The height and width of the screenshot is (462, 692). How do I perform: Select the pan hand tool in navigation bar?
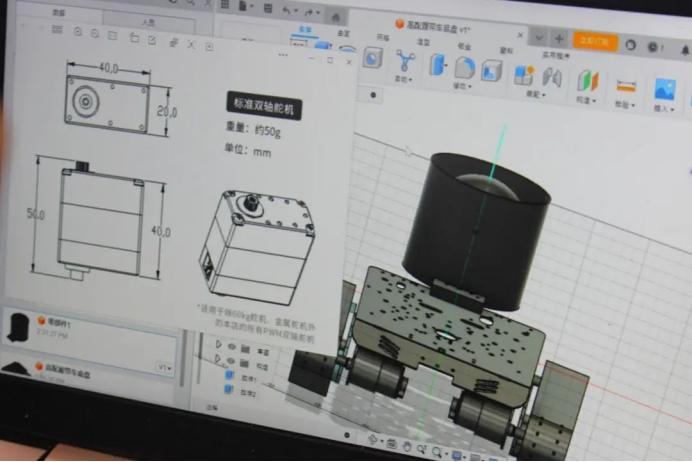pos(406,447)
